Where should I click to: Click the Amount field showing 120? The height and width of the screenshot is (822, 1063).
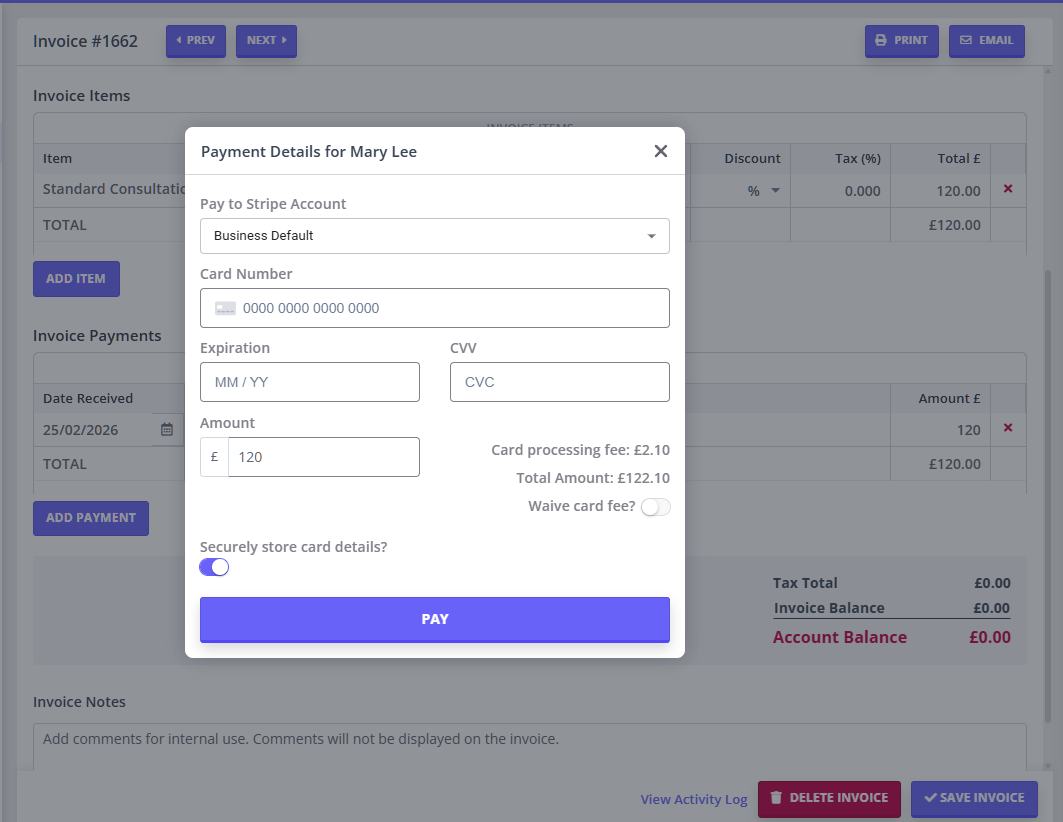click(x=323, y=457)
